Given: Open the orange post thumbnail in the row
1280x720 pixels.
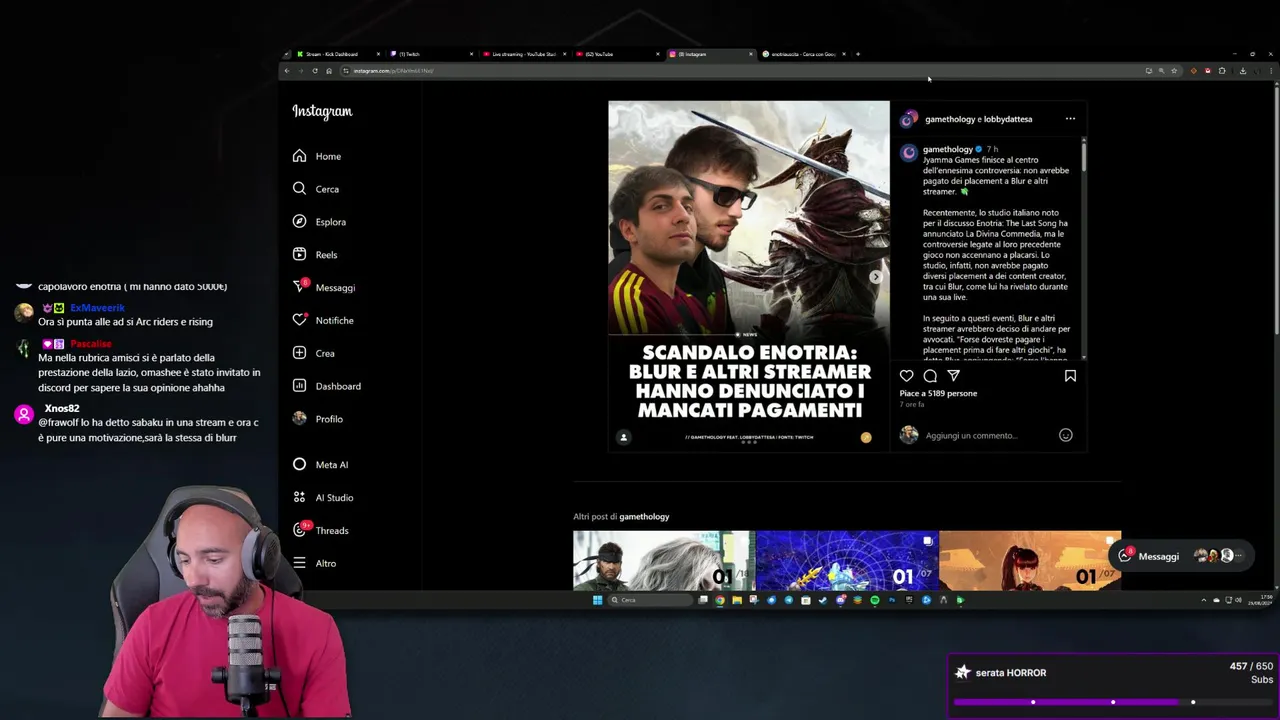Looking at the screenshot, I should tap(1030, 560).
